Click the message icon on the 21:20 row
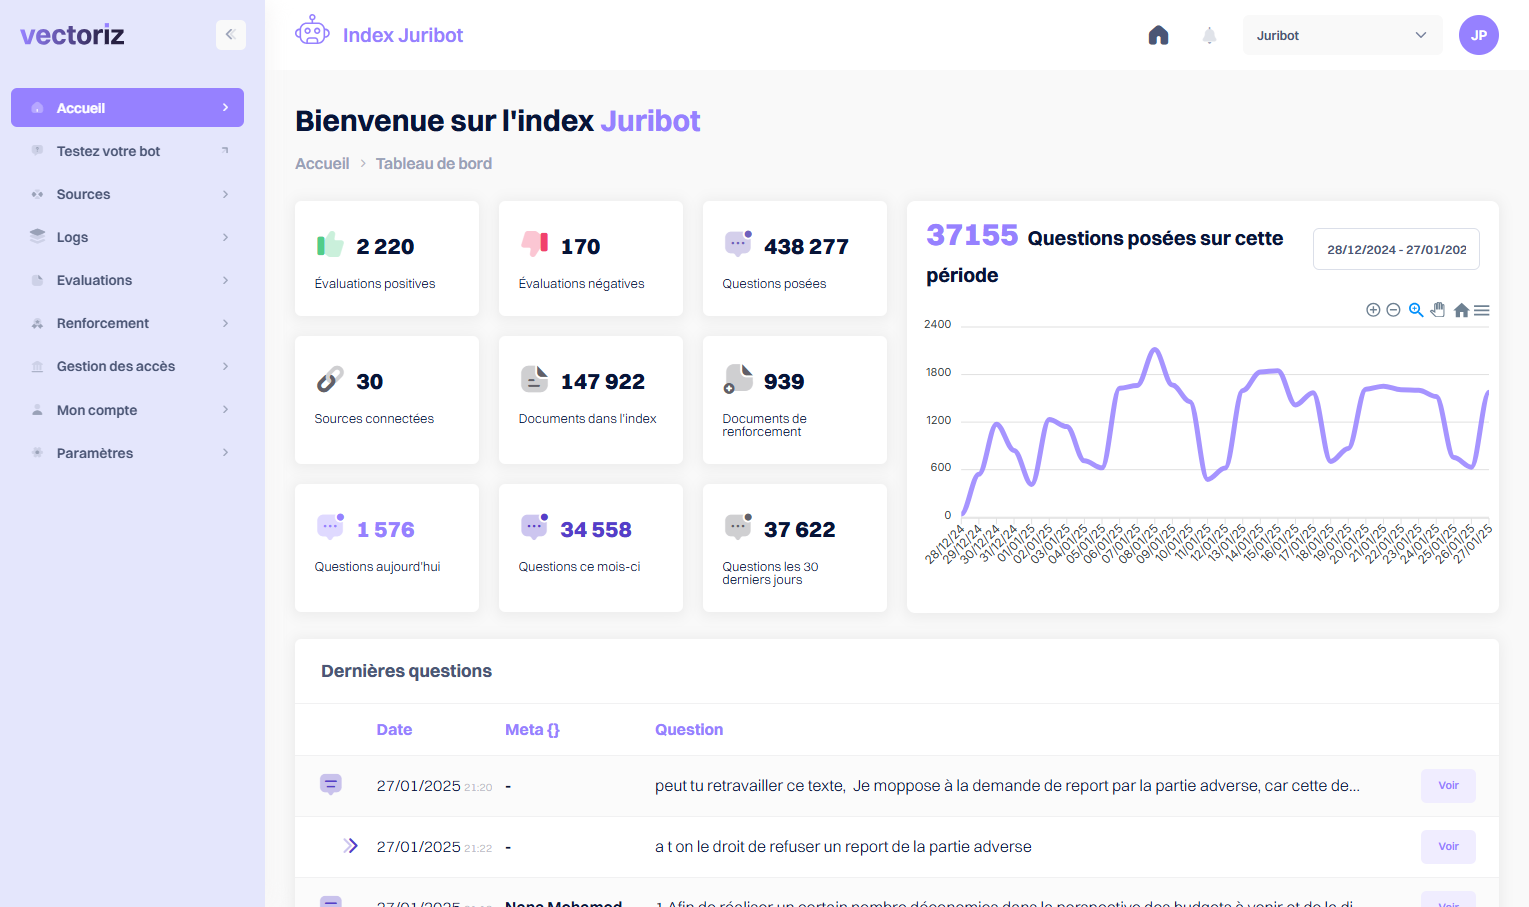This screenshot has height=907, width=1529. (331, 784)
